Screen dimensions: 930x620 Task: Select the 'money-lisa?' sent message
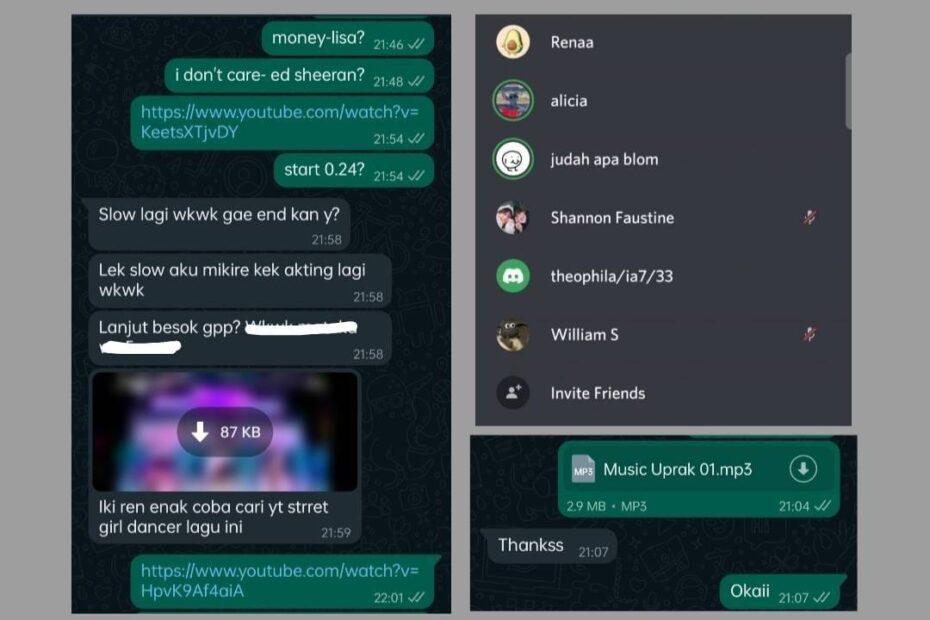pos(348,39)
